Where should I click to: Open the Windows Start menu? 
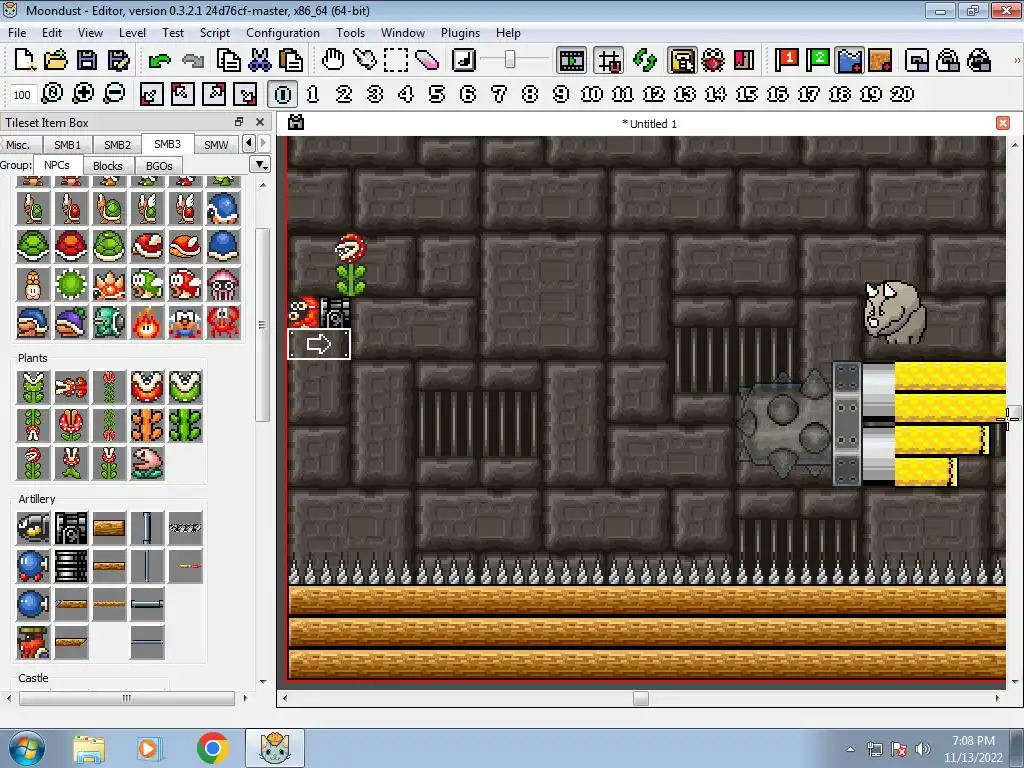[x=26, y=749]
